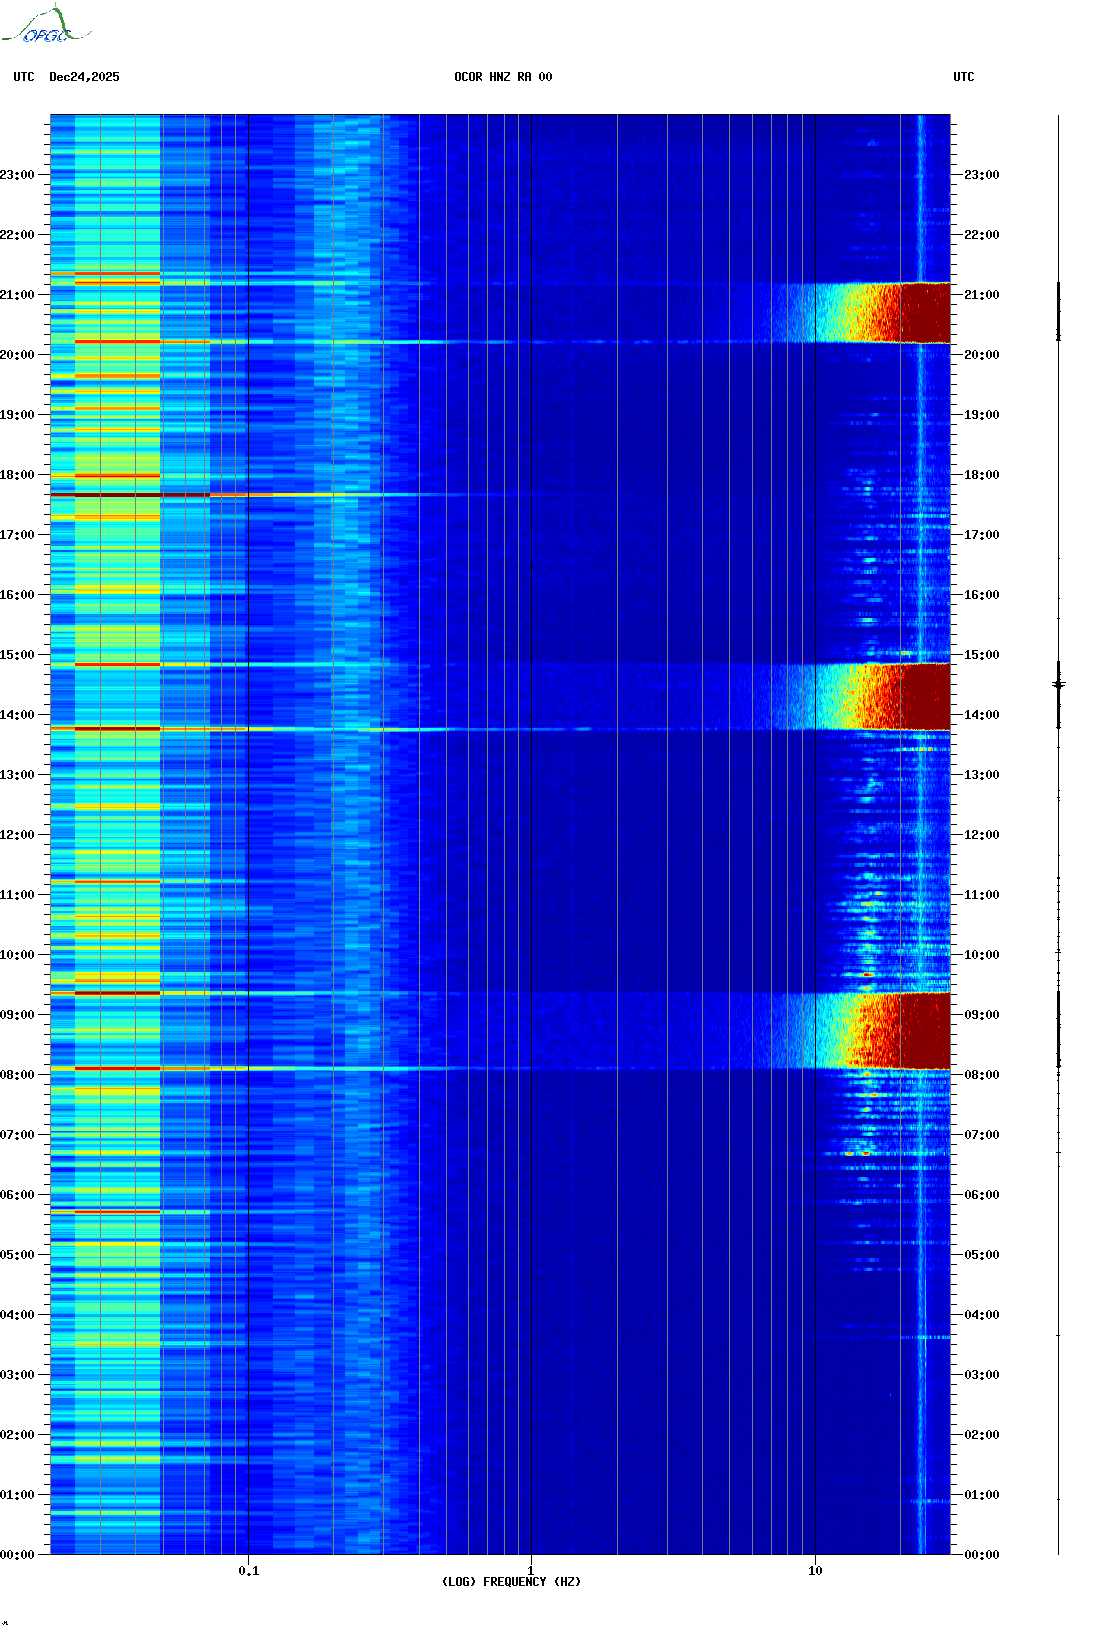Click the 0.1 frequency tick label
The width and height of the screenshot is (1102, 1634).
249,1571
